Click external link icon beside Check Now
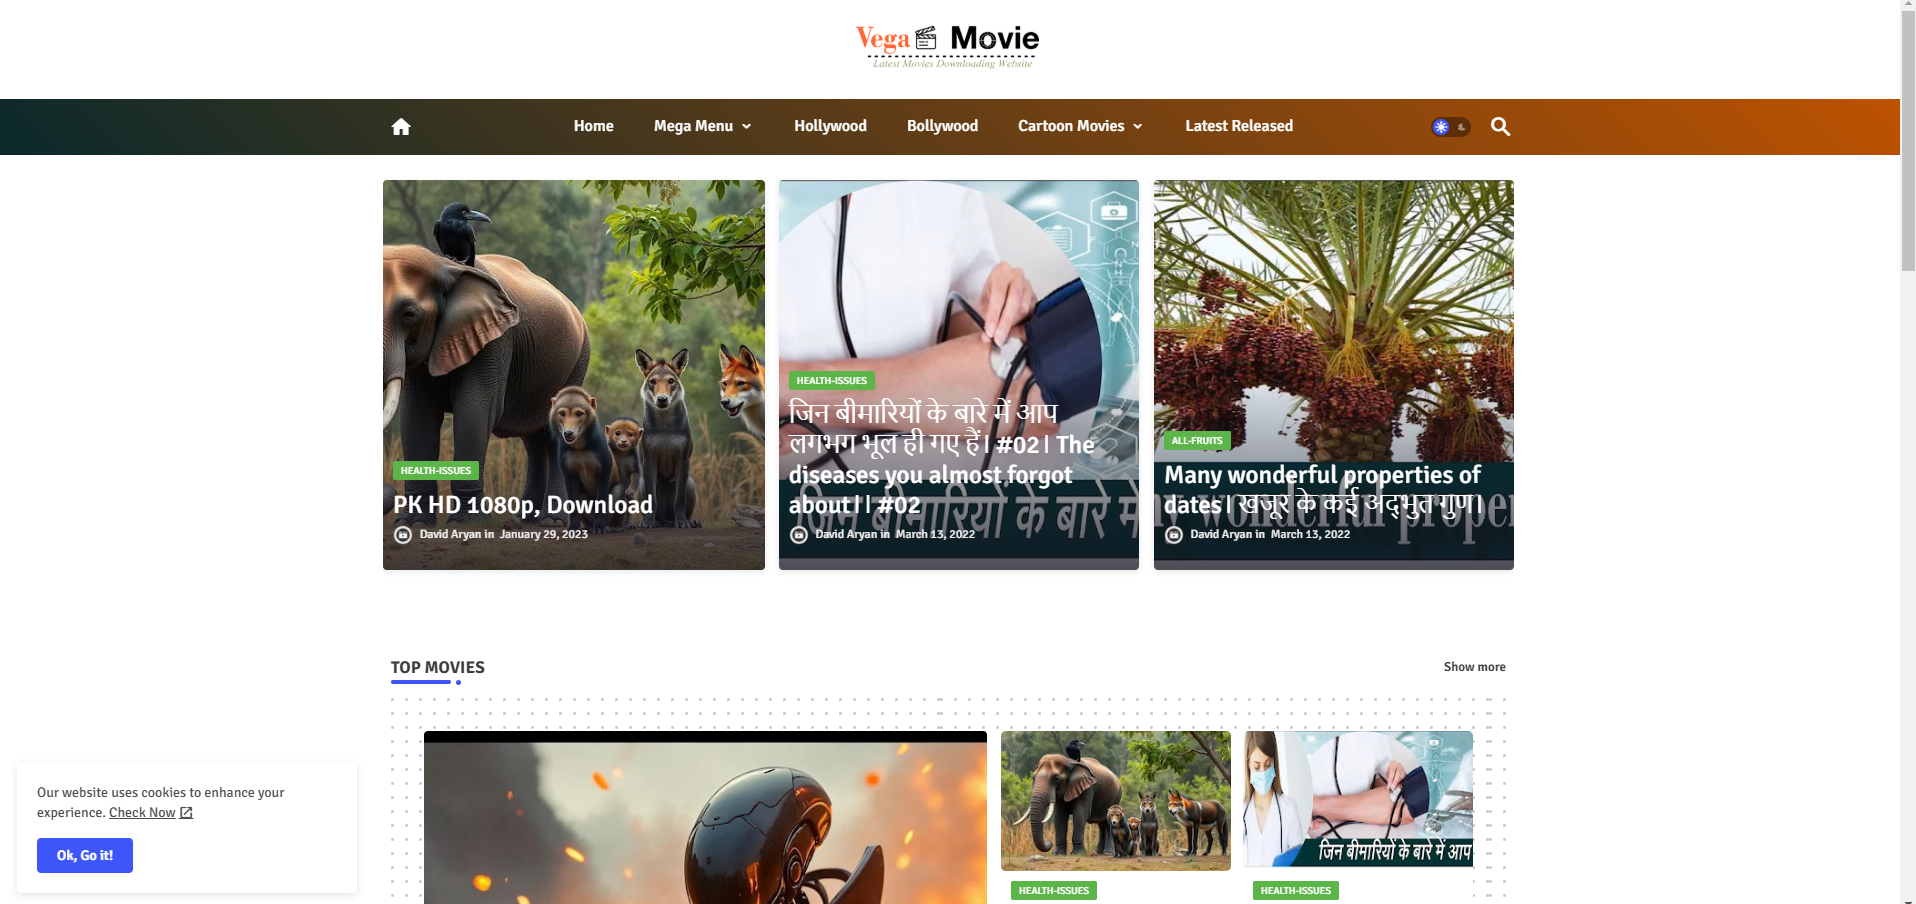Screen dimensions: 1916x904 coord(186,813)
